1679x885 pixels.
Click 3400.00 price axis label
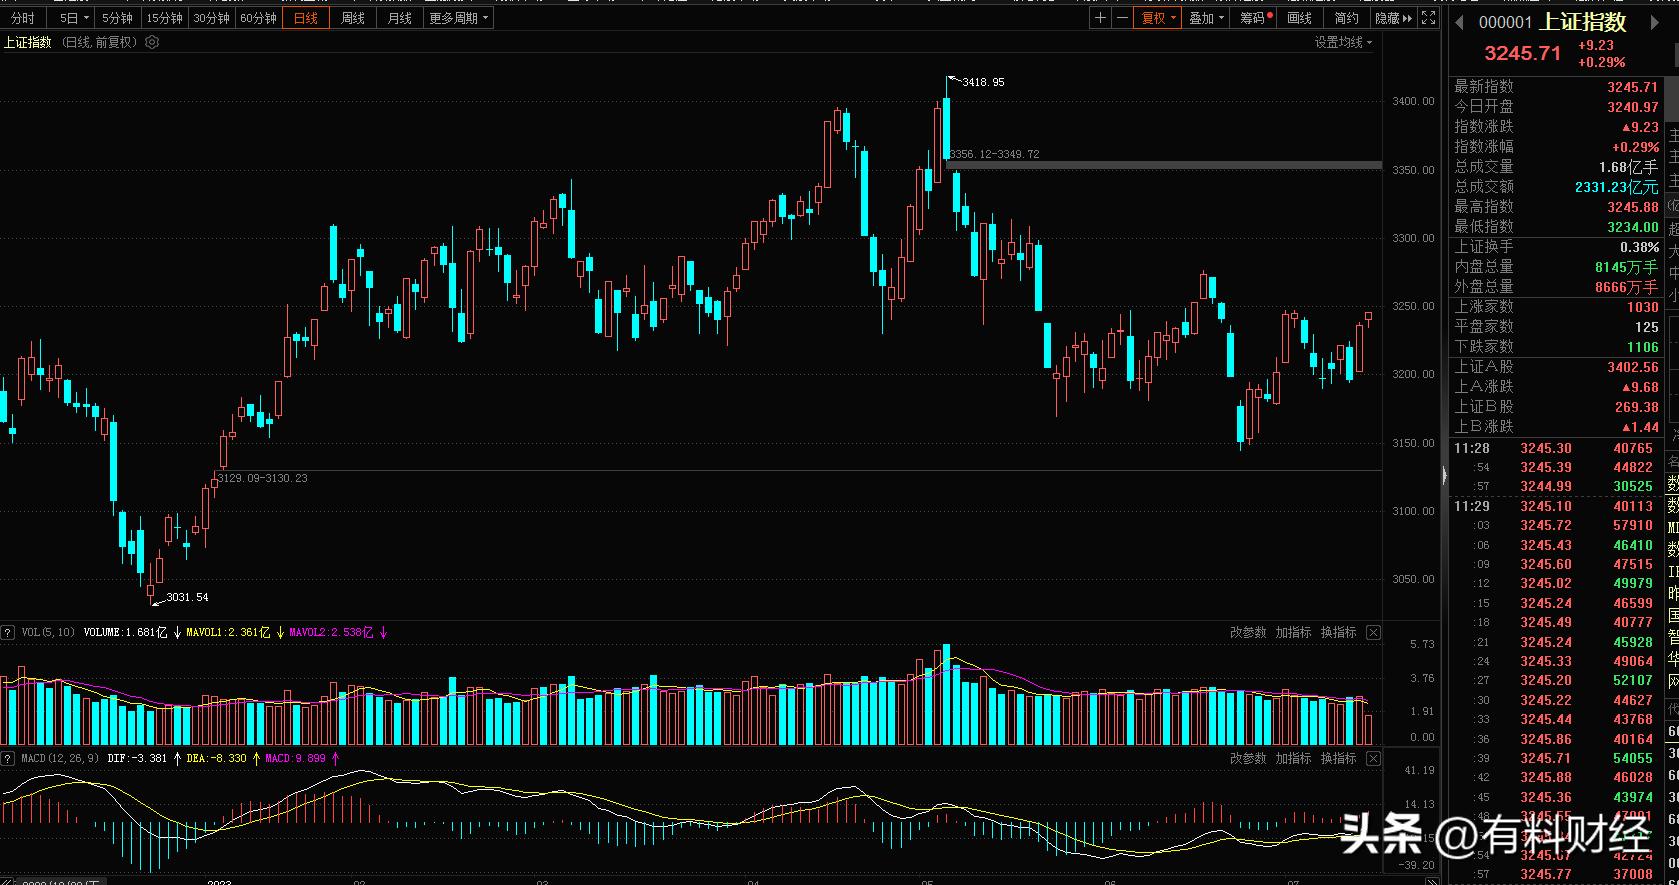click(x=1413, y=101)
